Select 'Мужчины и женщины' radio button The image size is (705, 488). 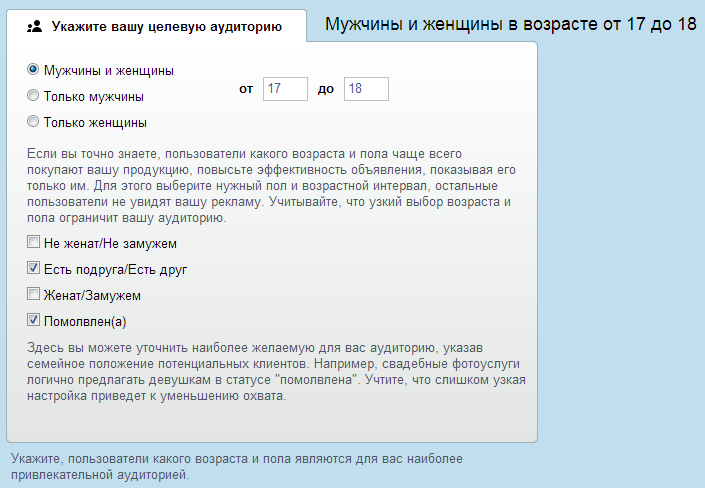tap(33, 69)
